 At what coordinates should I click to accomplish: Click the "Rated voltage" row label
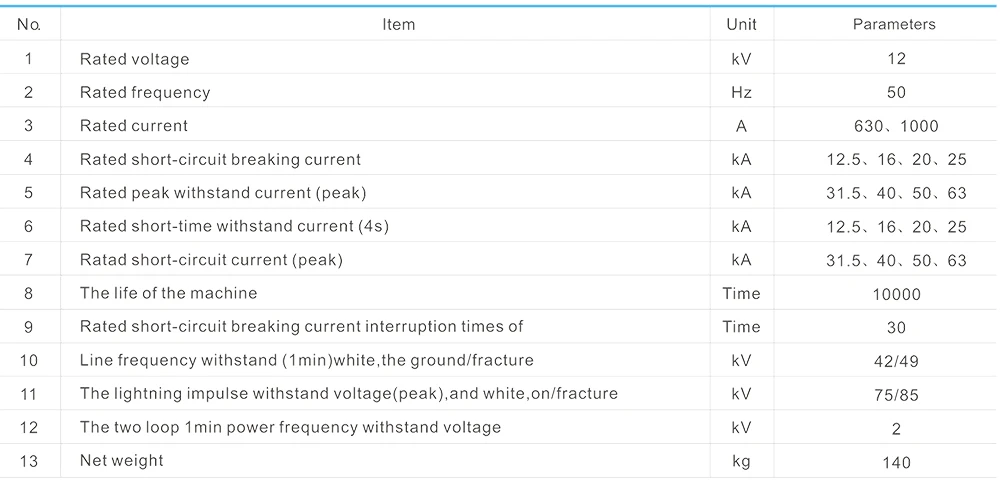point(134,59)
